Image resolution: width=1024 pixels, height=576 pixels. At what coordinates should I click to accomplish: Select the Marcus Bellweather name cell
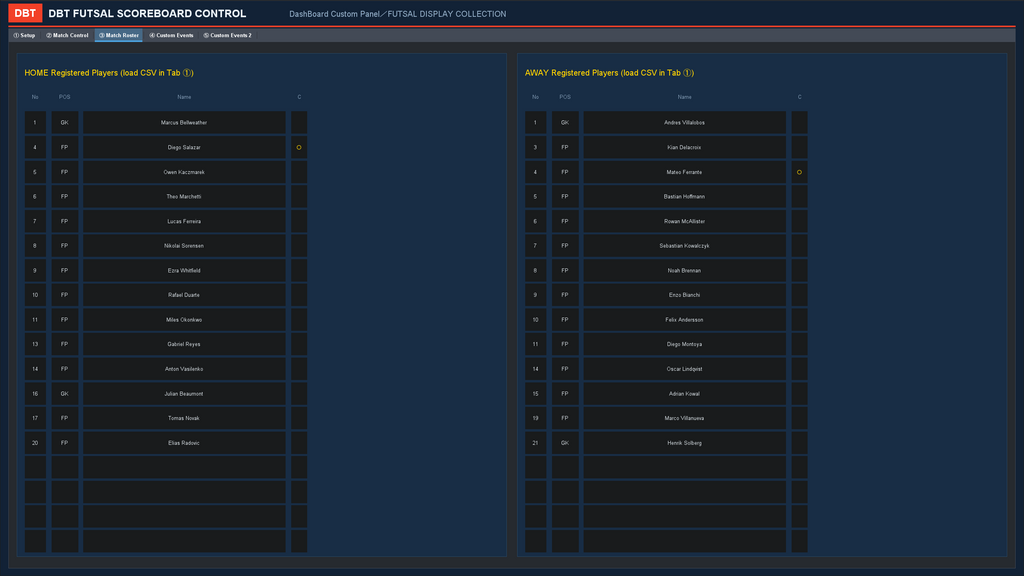pyautogui.click(x=184, y=123)
